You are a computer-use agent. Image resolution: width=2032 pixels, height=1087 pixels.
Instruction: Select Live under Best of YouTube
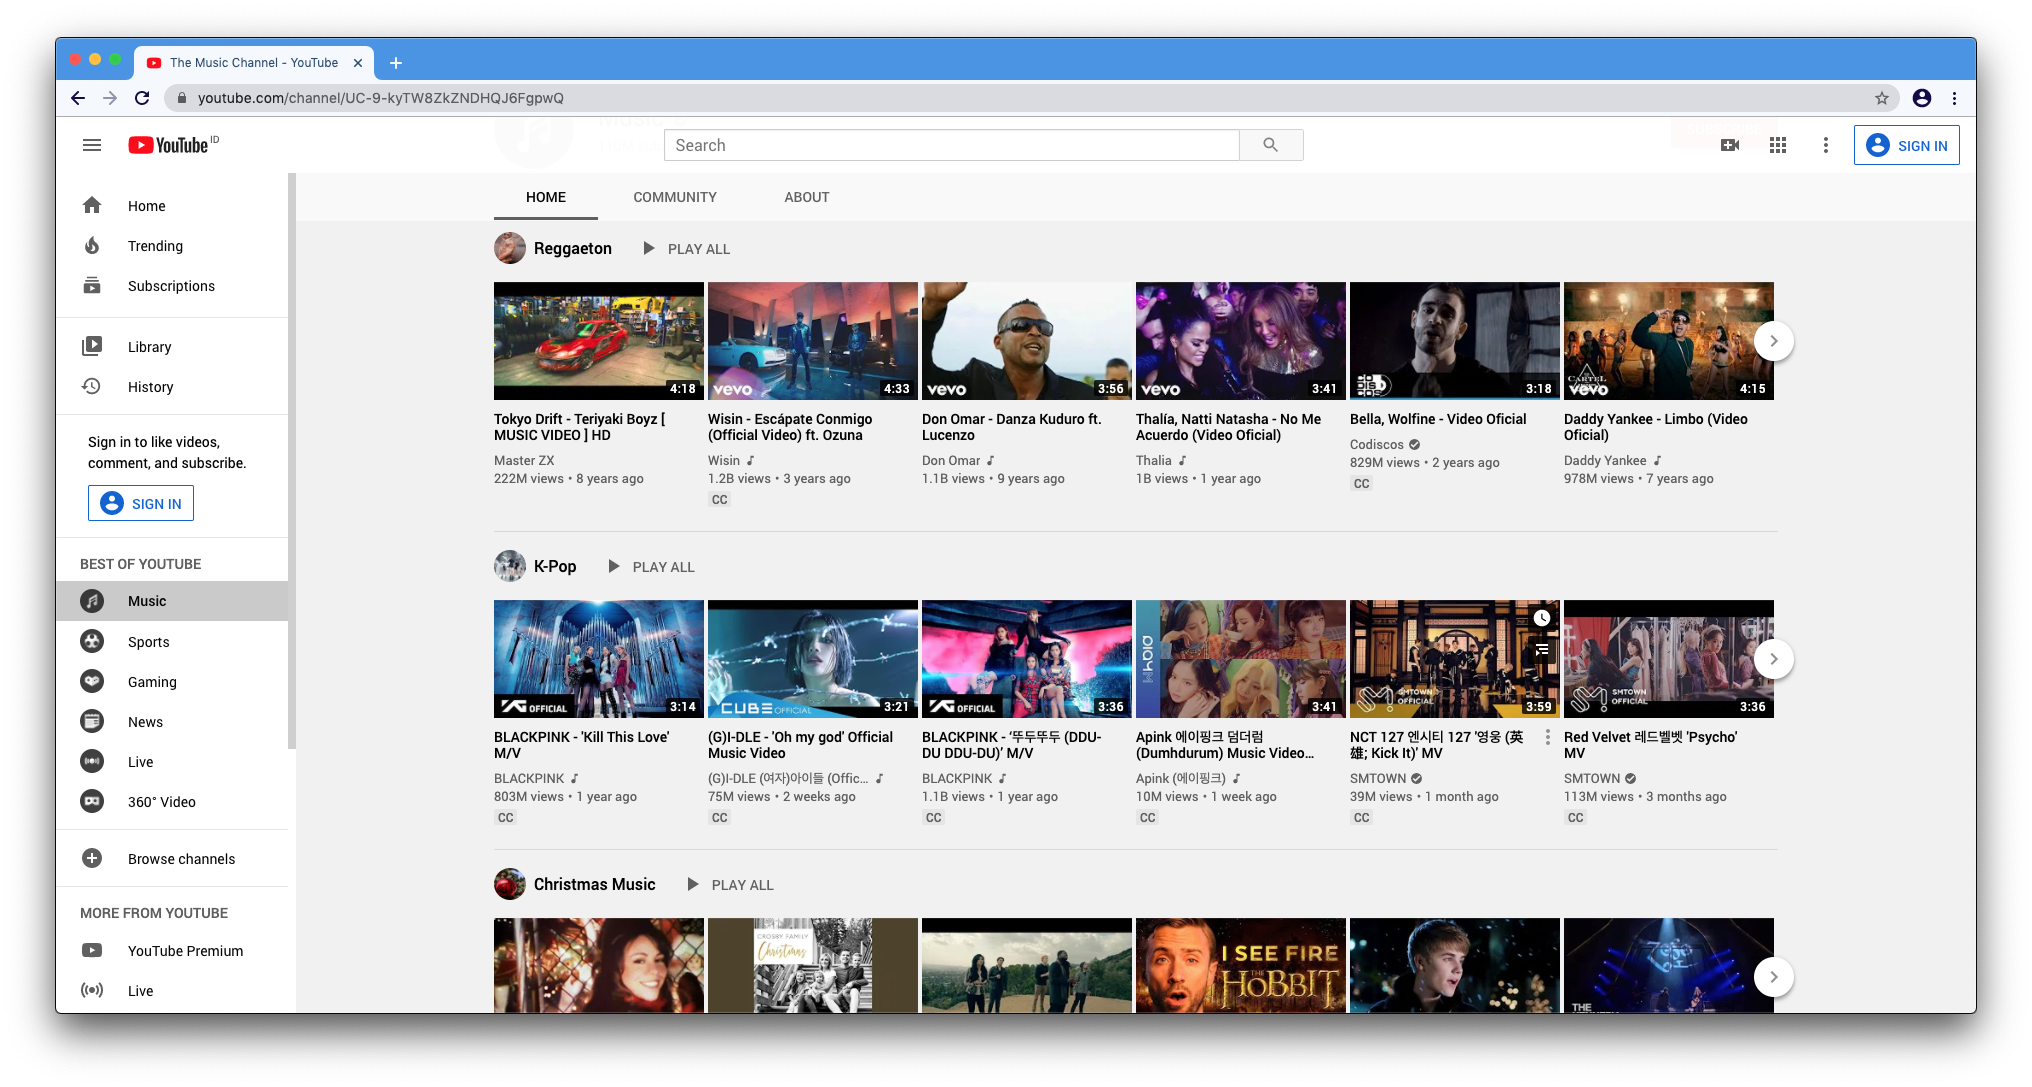click(x=172, y=762)
